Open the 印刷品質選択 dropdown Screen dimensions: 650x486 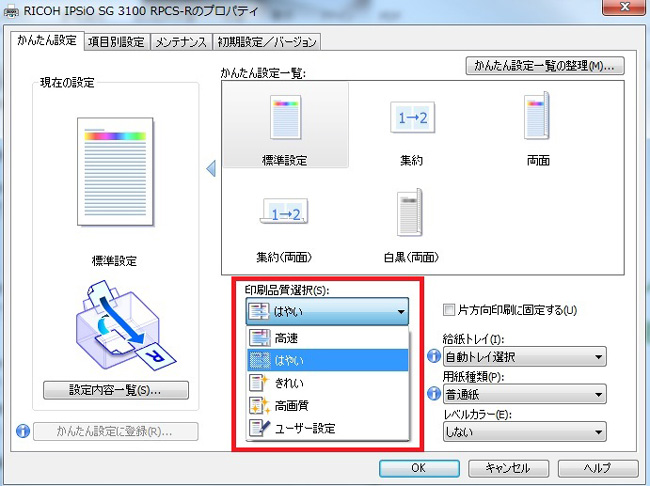click(327, 311)
